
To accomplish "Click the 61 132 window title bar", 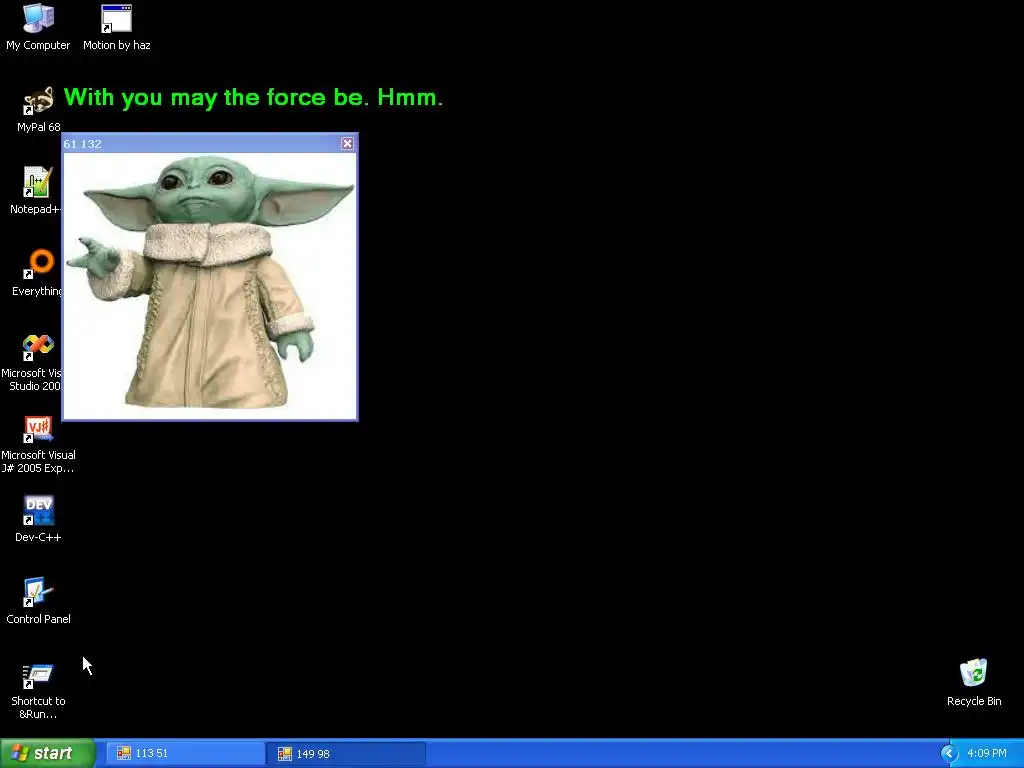I will (x=210, y=143).
